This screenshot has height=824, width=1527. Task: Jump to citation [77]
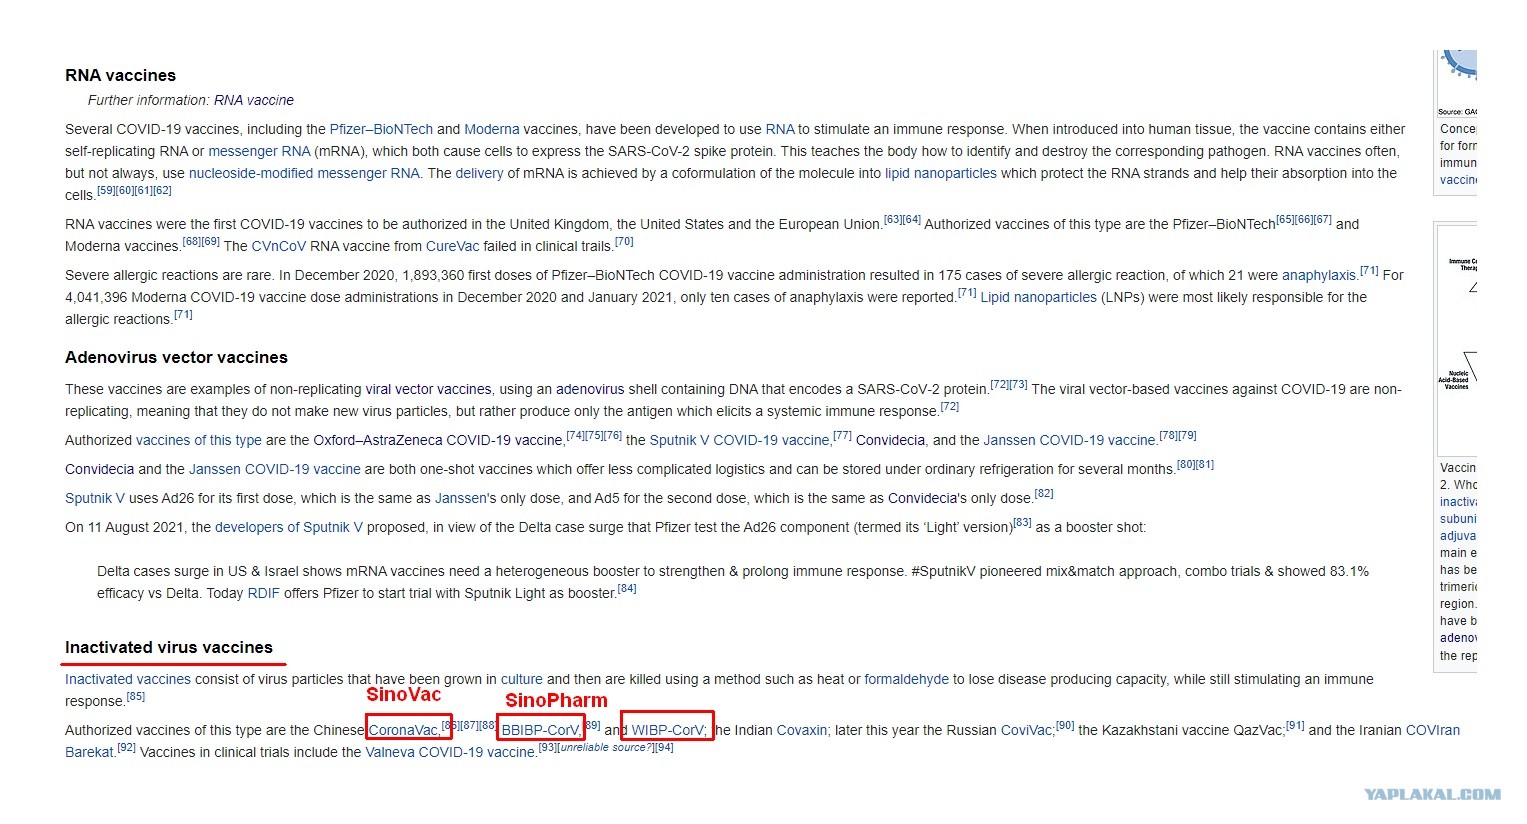pos(842,435)
